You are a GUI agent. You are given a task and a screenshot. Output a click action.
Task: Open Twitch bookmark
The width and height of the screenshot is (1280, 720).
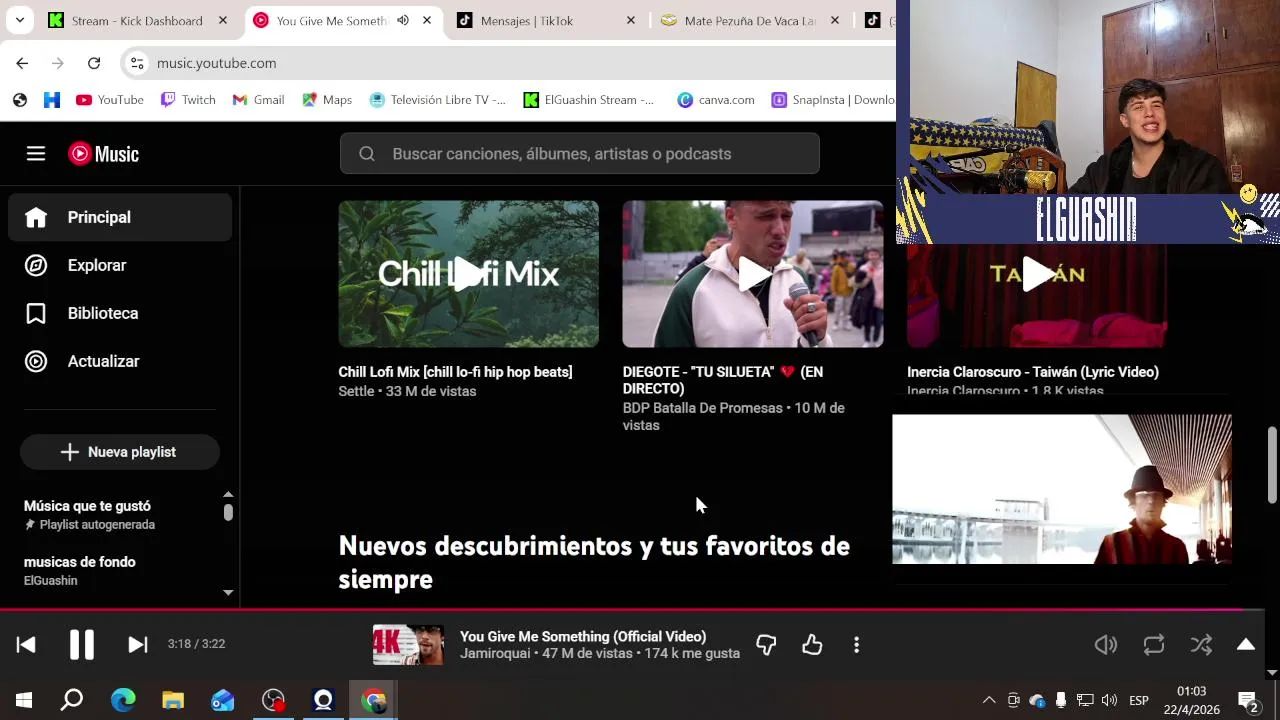(x=188, y=100)
